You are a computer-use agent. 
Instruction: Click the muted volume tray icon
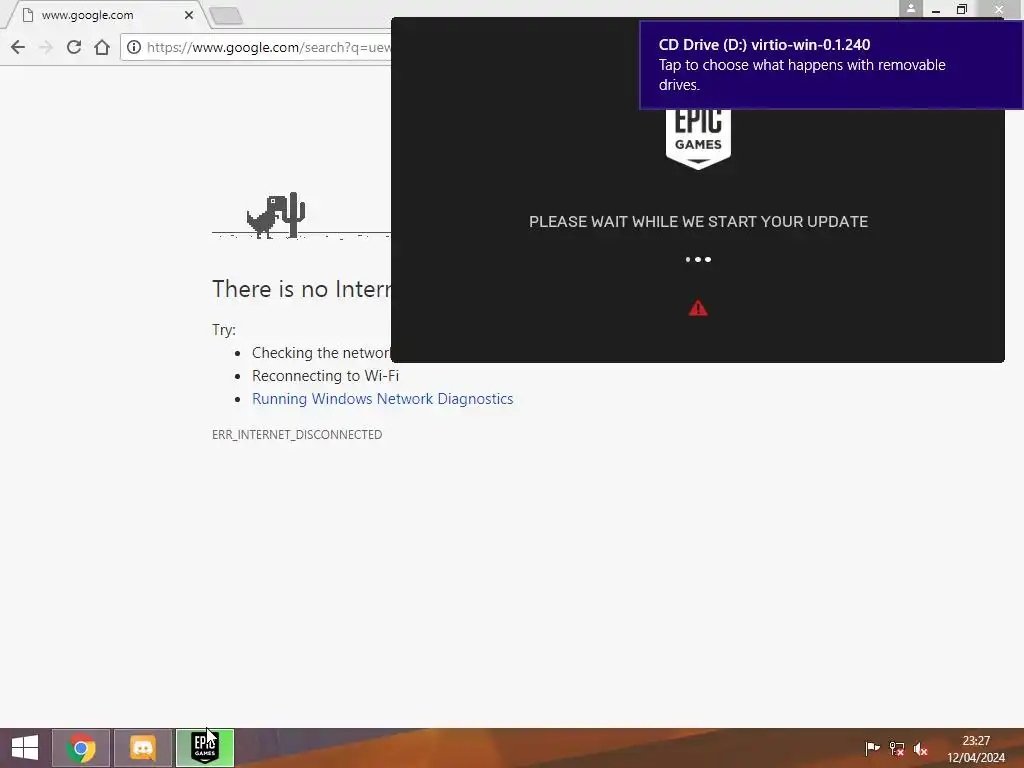[921, 748]
